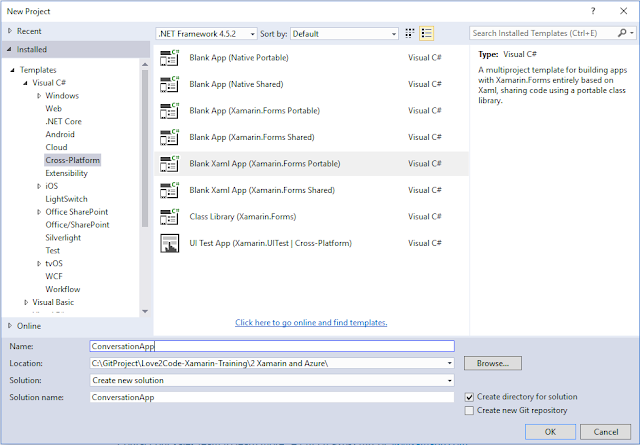Select Class Library (Xamarin.Forms) template name

(x=243, y=217)
